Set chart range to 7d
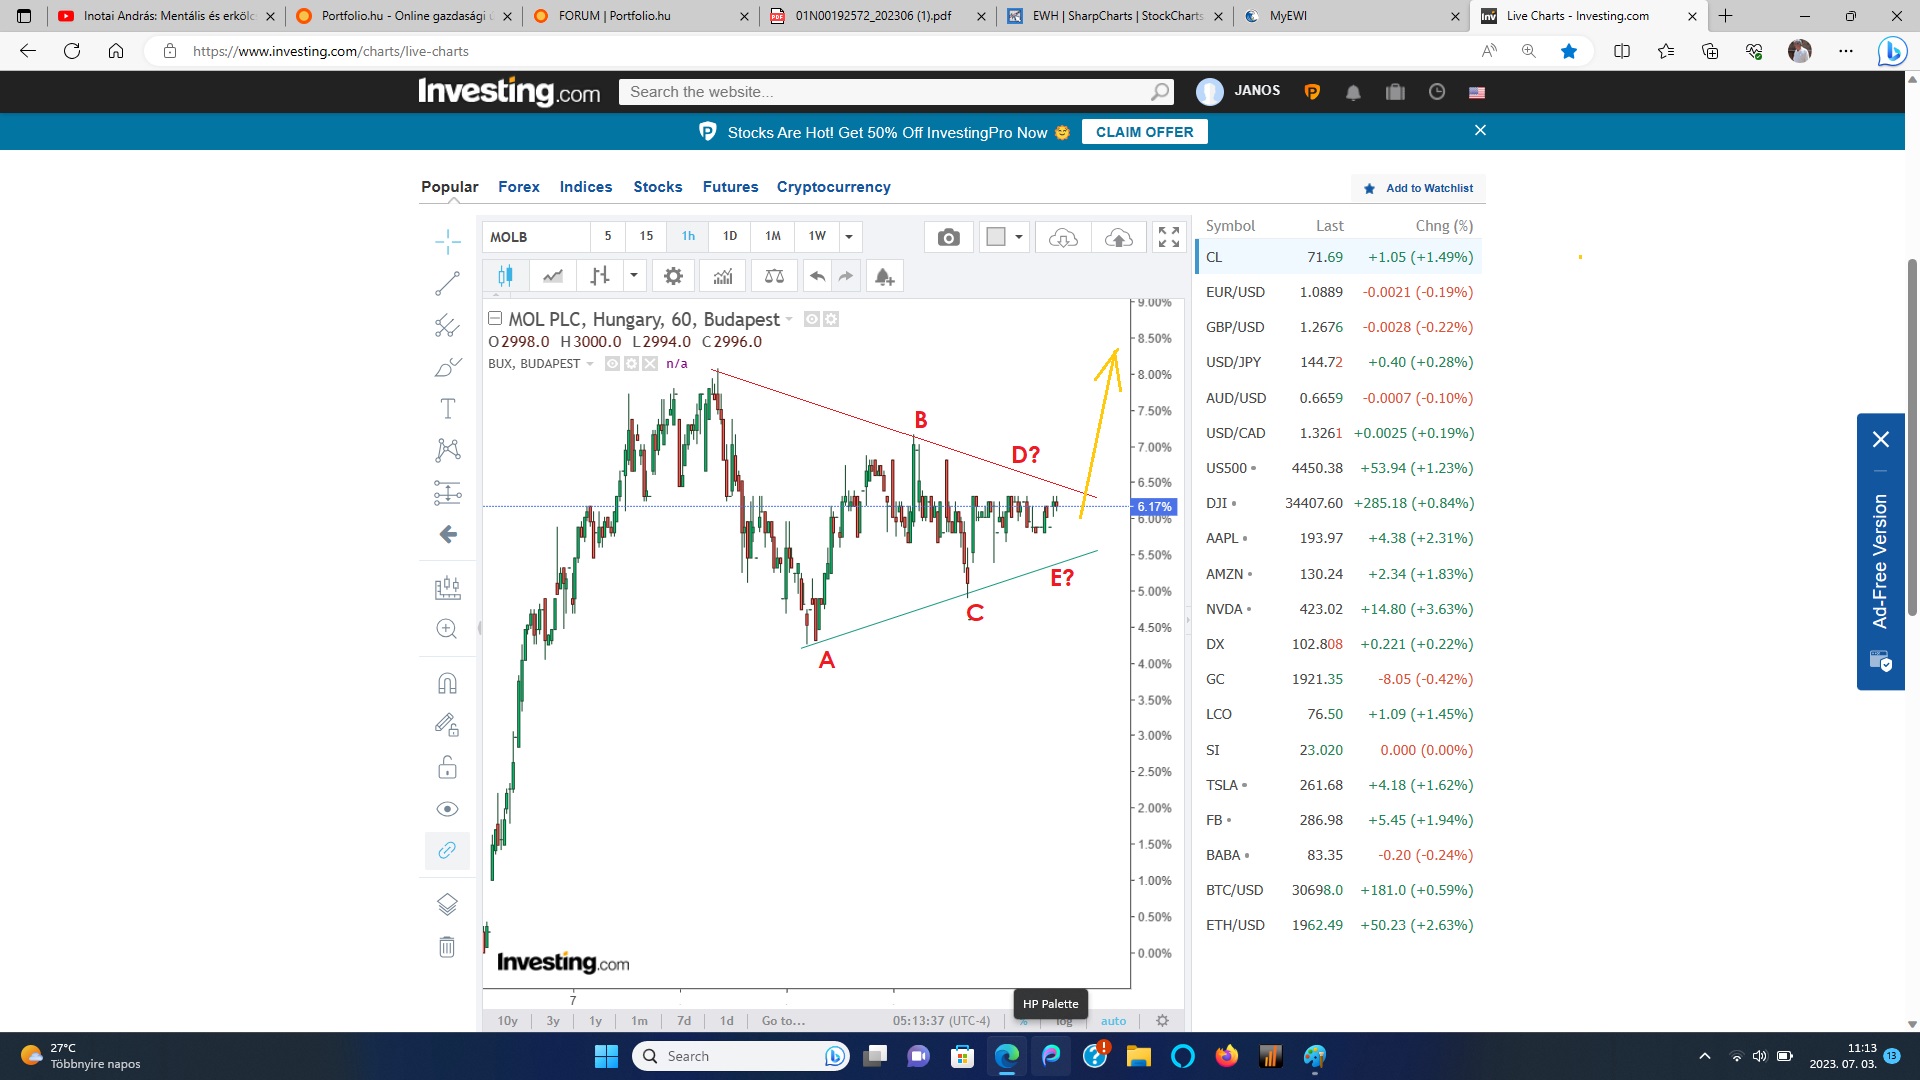This screenshot has height=1080, width=1920. tap(684, 1021)
